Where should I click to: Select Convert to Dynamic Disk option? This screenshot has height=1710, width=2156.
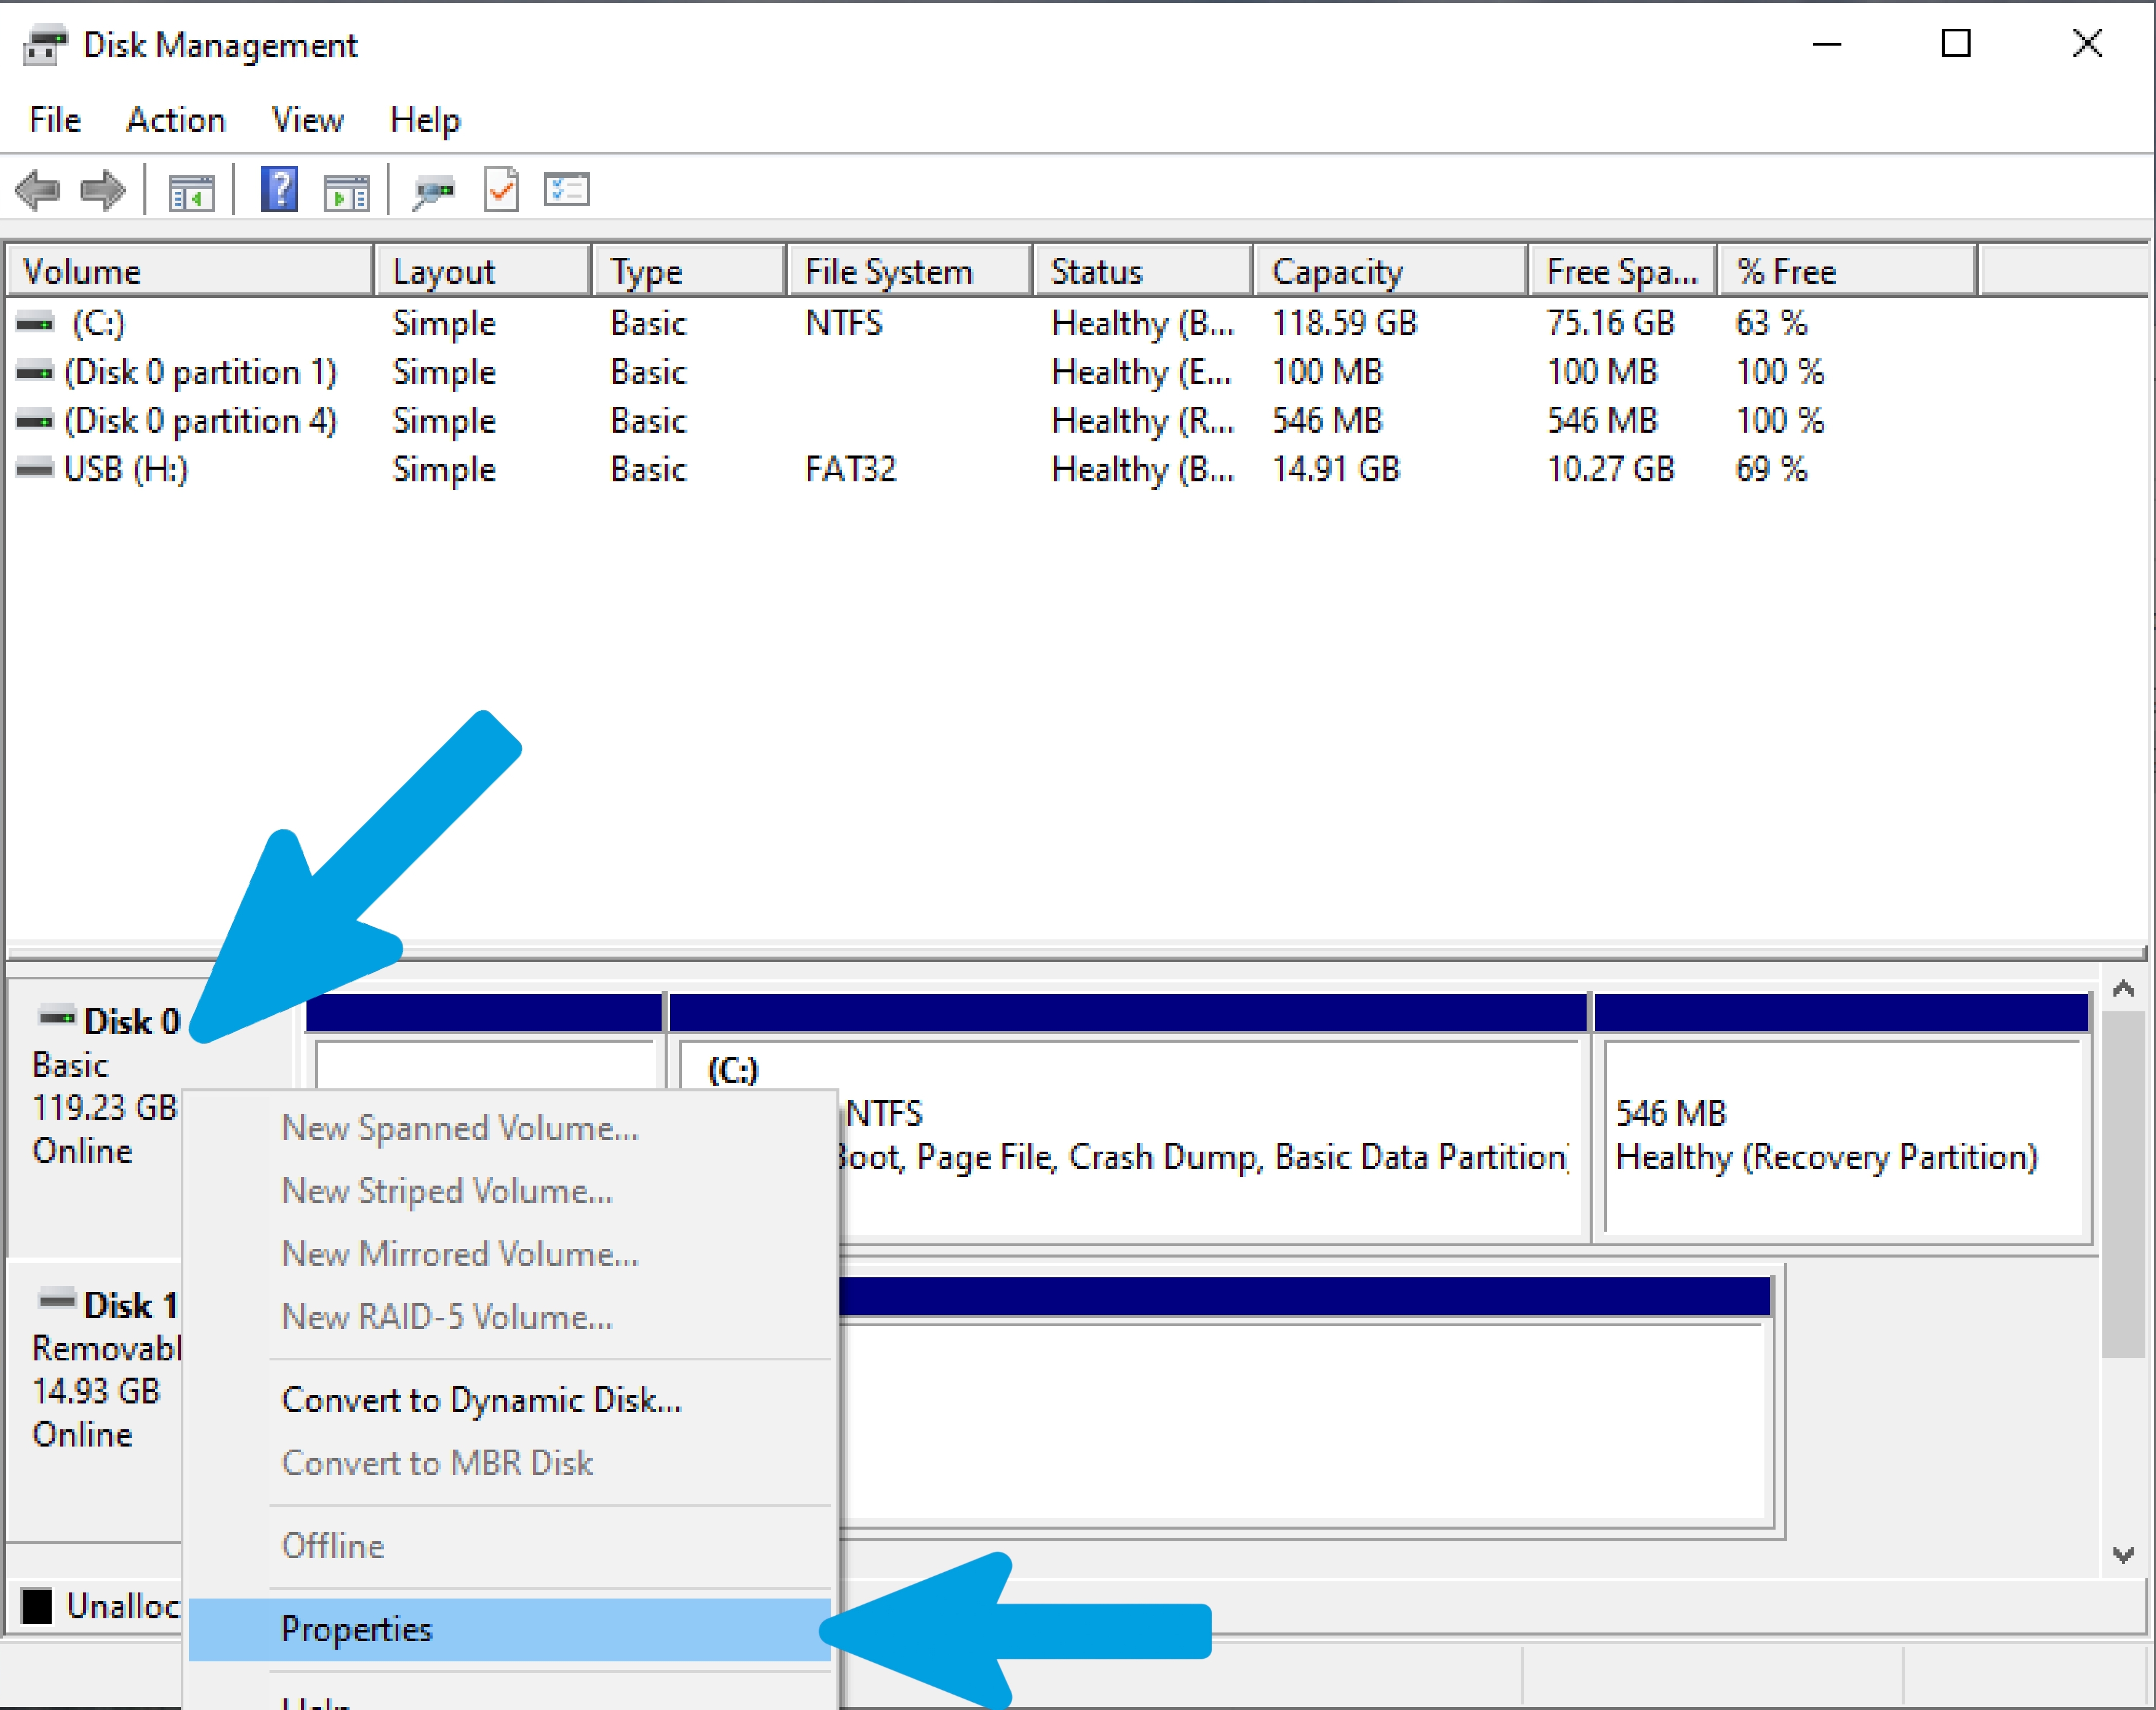tap(510, 1400)
